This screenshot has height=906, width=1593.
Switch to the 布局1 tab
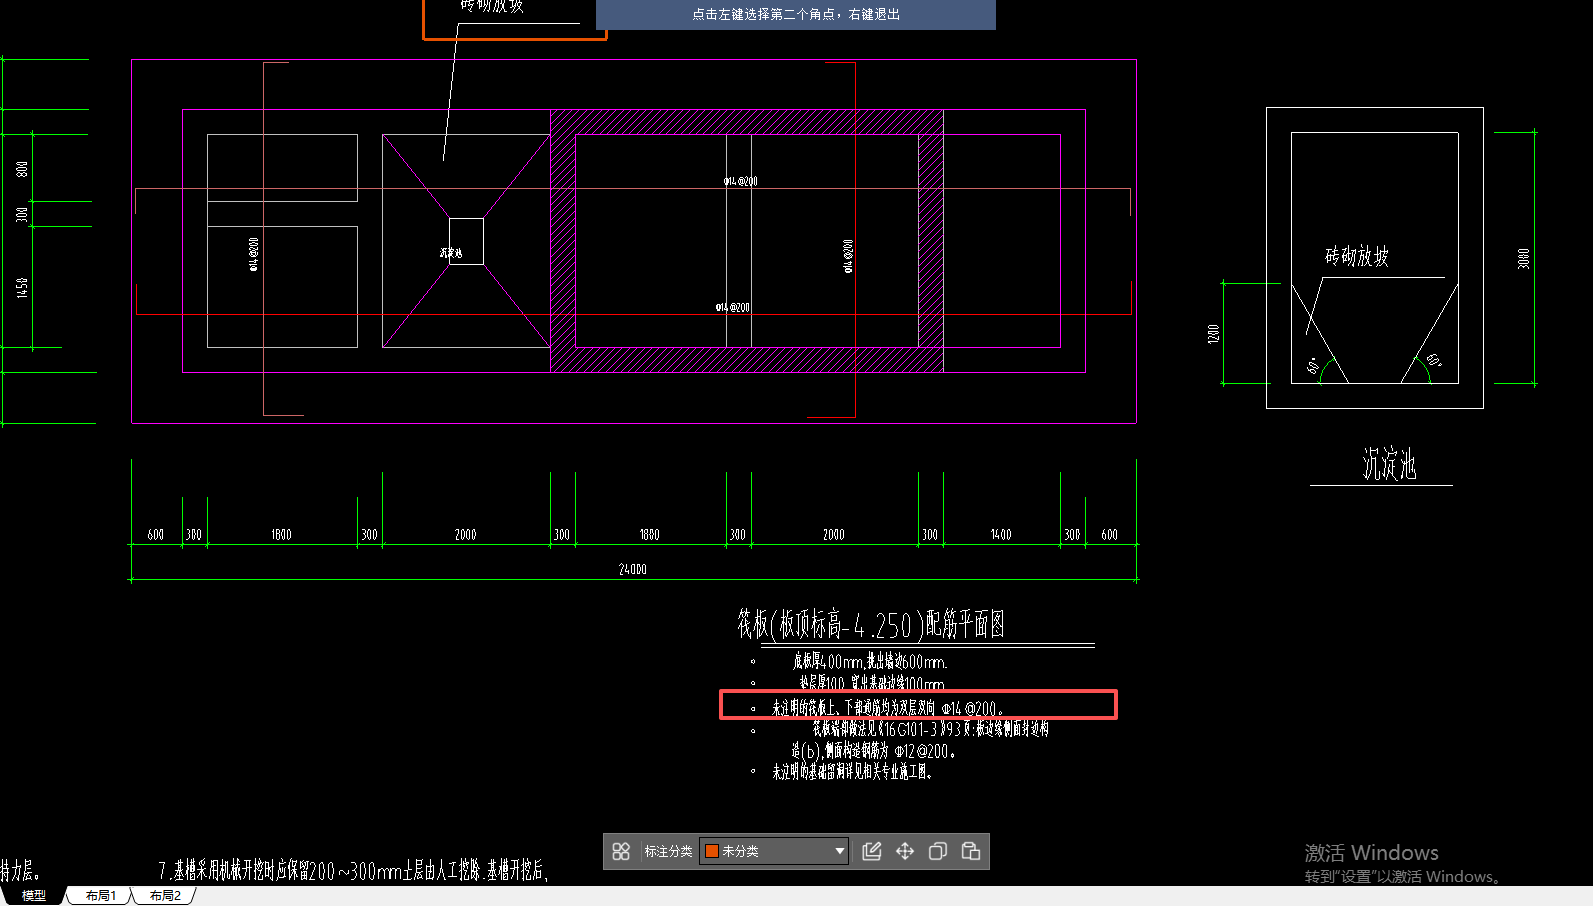click(x=101, y=895)
